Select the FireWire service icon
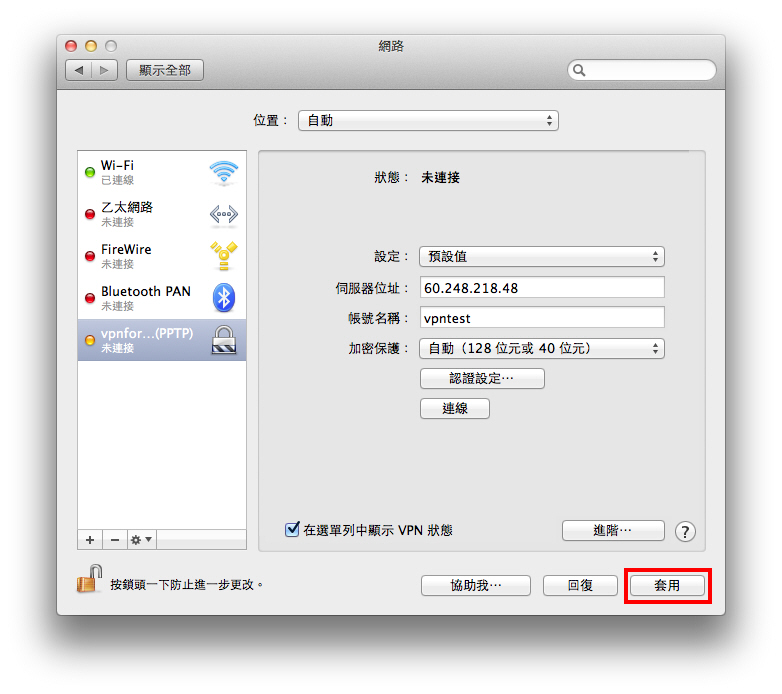The height and width of the screenshot is (694, 782). pos(223,256)
